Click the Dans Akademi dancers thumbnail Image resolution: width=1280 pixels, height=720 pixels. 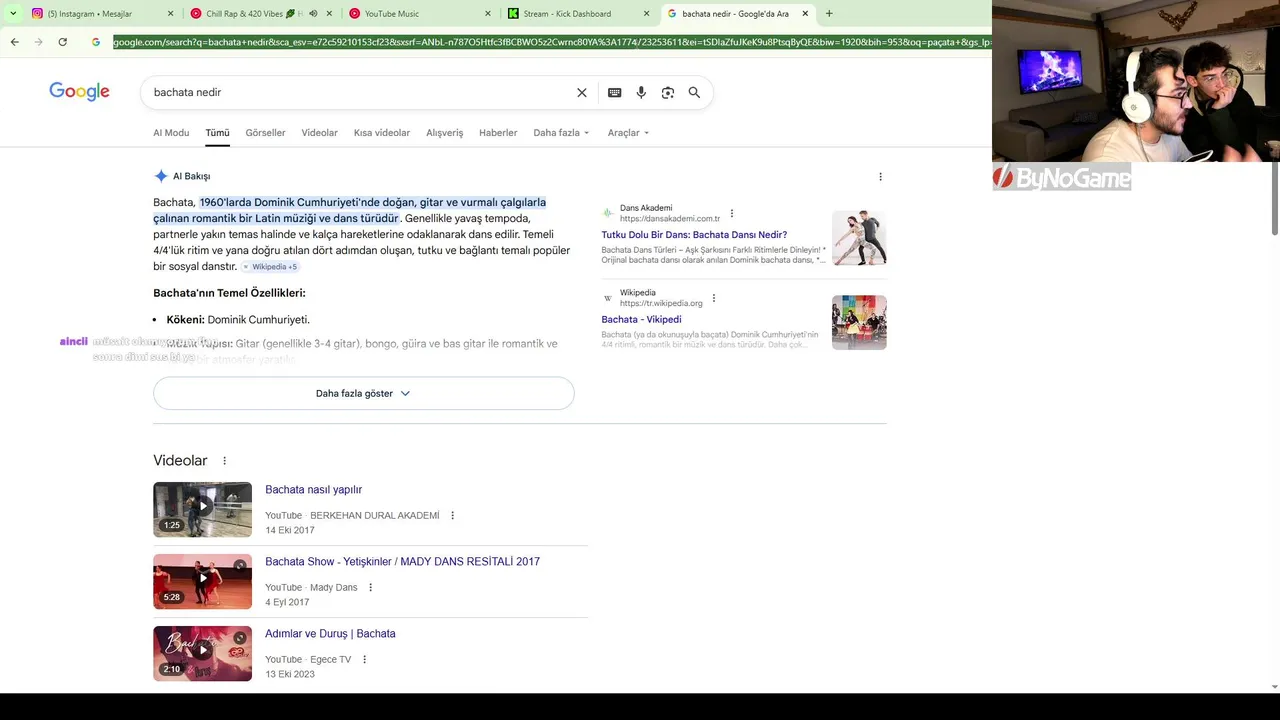tap(859, 238)
